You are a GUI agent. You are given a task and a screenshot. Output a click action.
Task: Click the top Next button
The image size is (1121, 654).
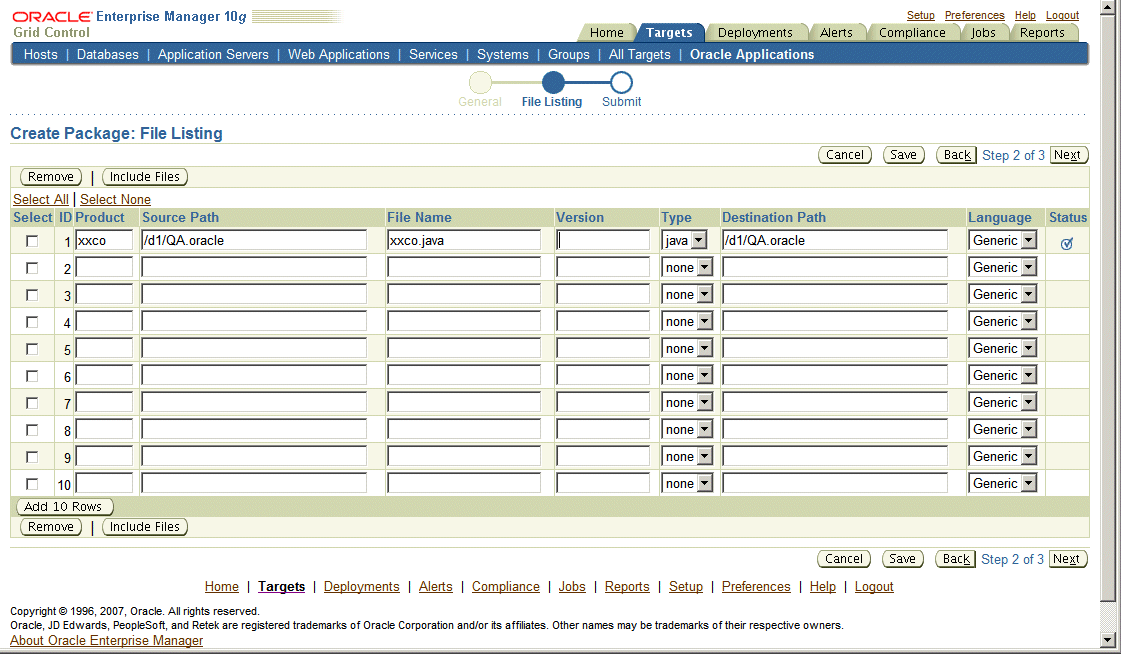(x=1068, y=155)
